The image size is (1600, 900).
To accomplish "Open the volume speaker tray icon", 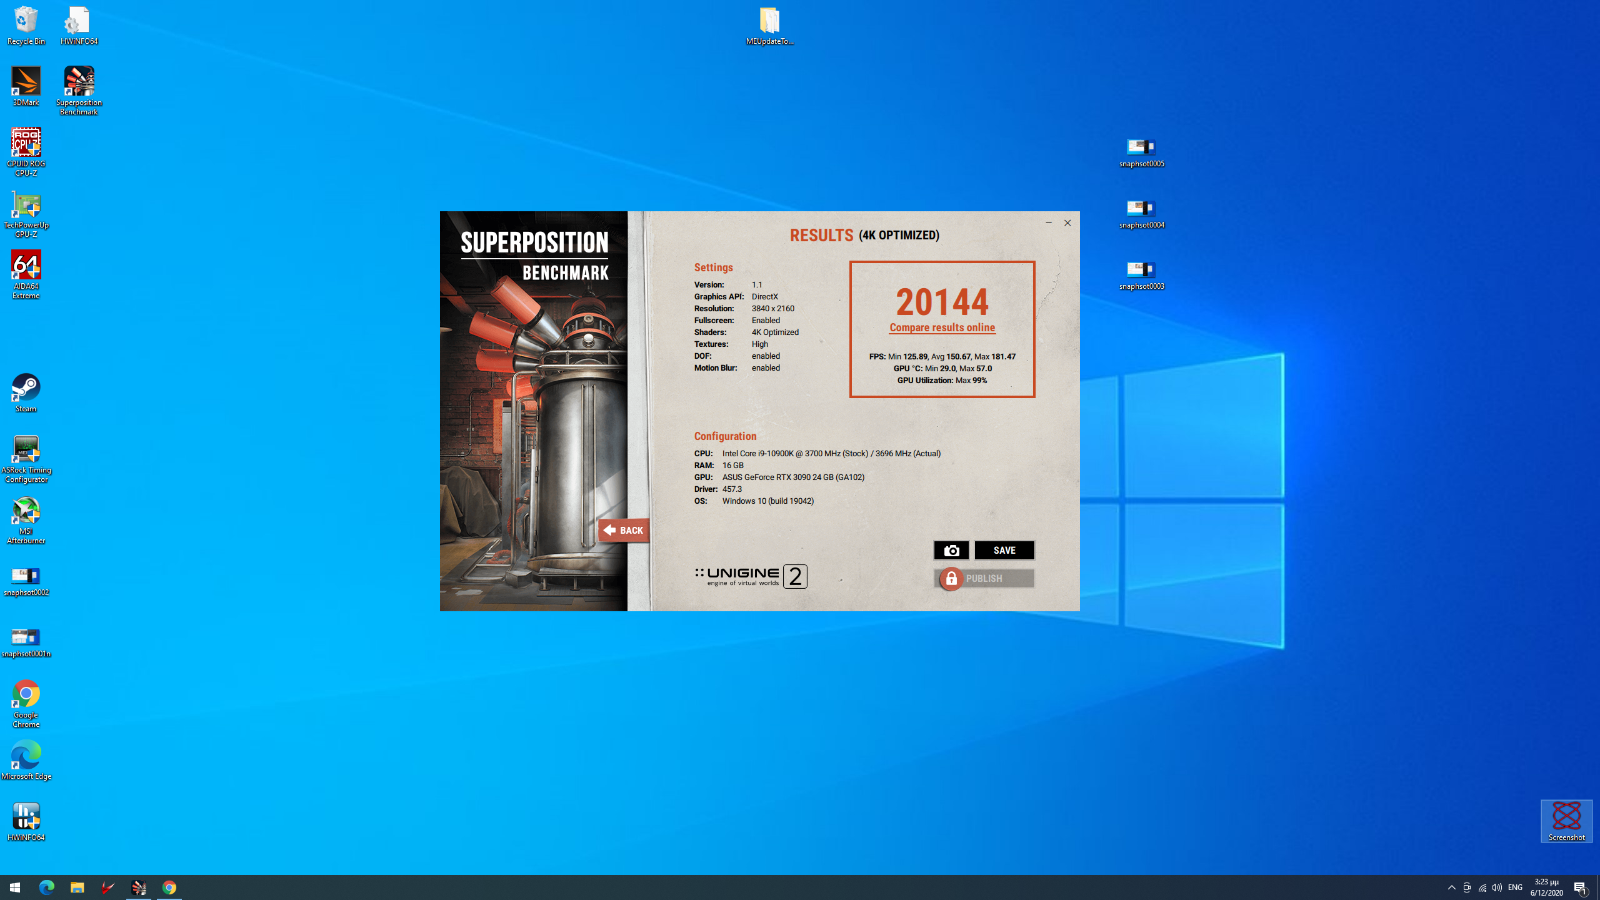I will coord(1497,887).
